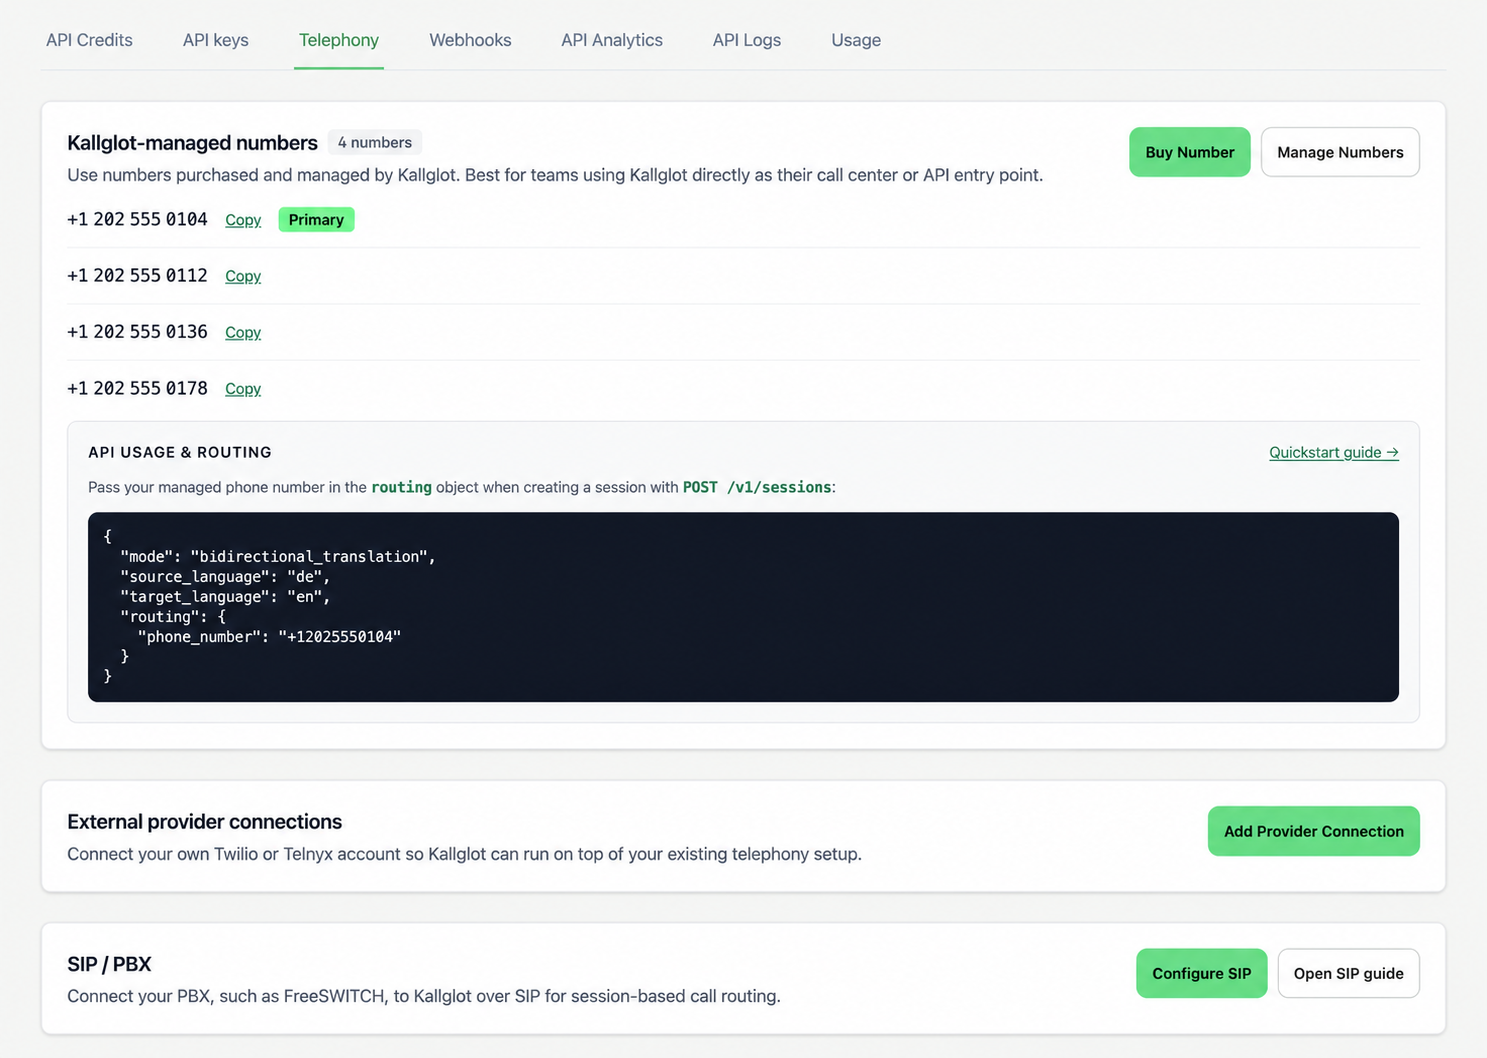Click the Twilio or Telnyx description text
Image resolution: width=1487 pixels, height=1058 pixels.
click(x=464, y=854)
